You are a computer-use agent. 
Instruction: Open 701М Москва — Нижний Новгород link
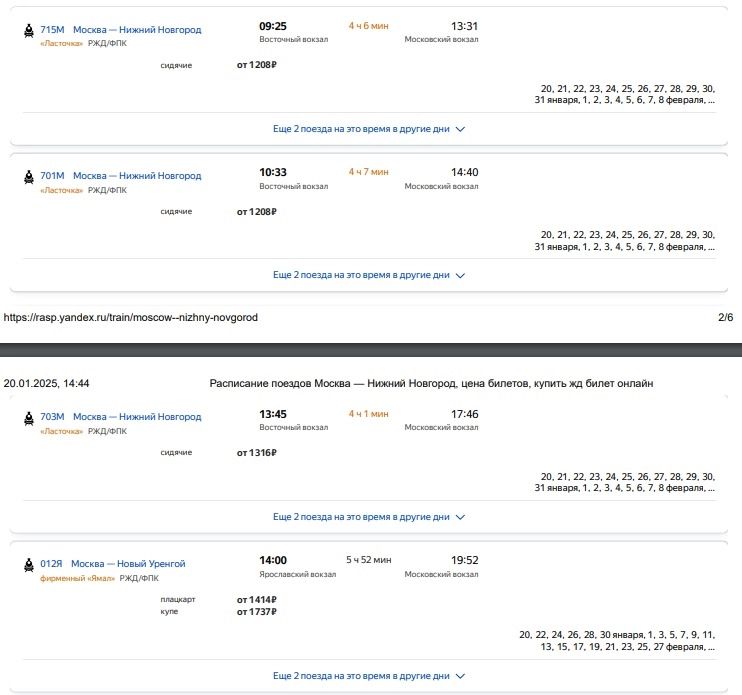click(120, 176)
